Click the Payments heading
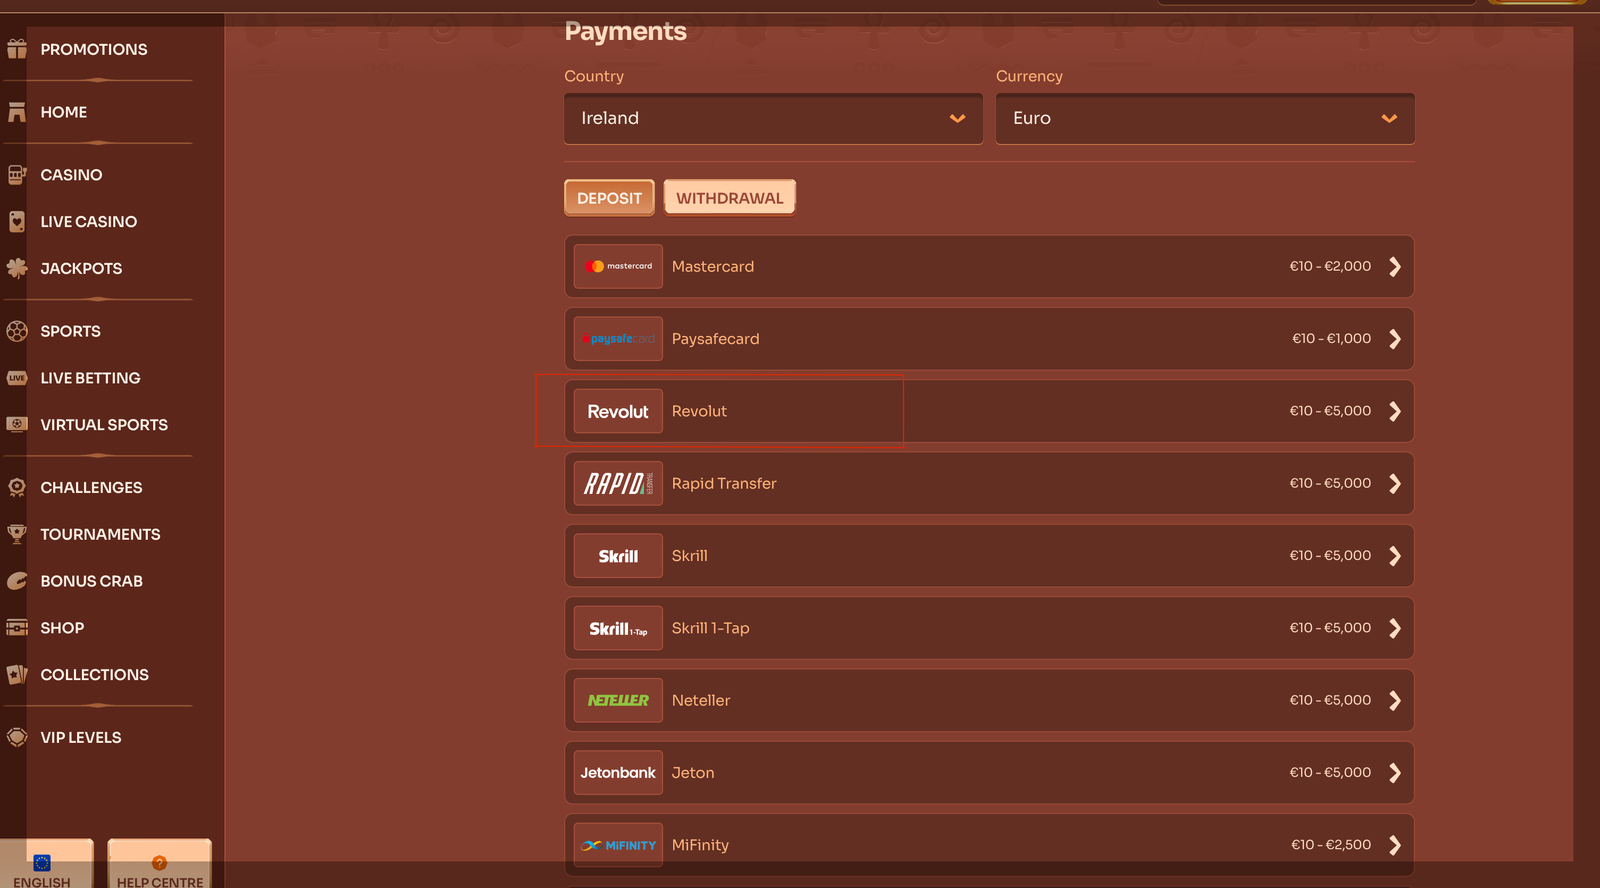The image size is (1600, 888). (x=625, y=32)
